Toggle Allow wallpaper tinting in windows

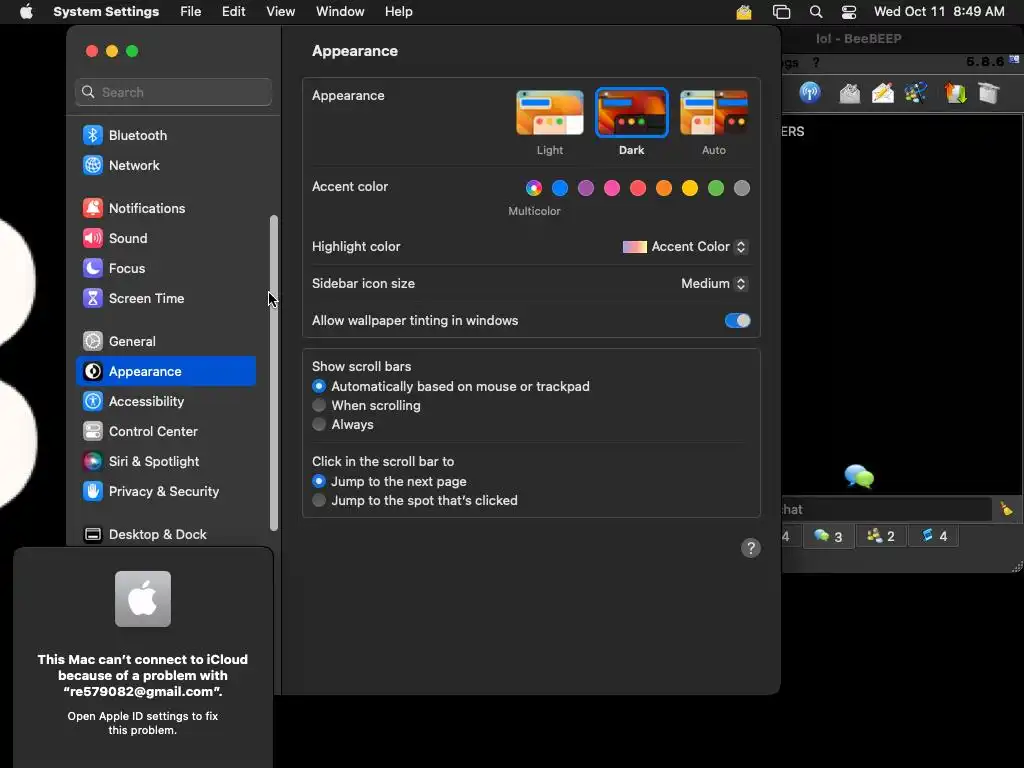pos(737,321)
